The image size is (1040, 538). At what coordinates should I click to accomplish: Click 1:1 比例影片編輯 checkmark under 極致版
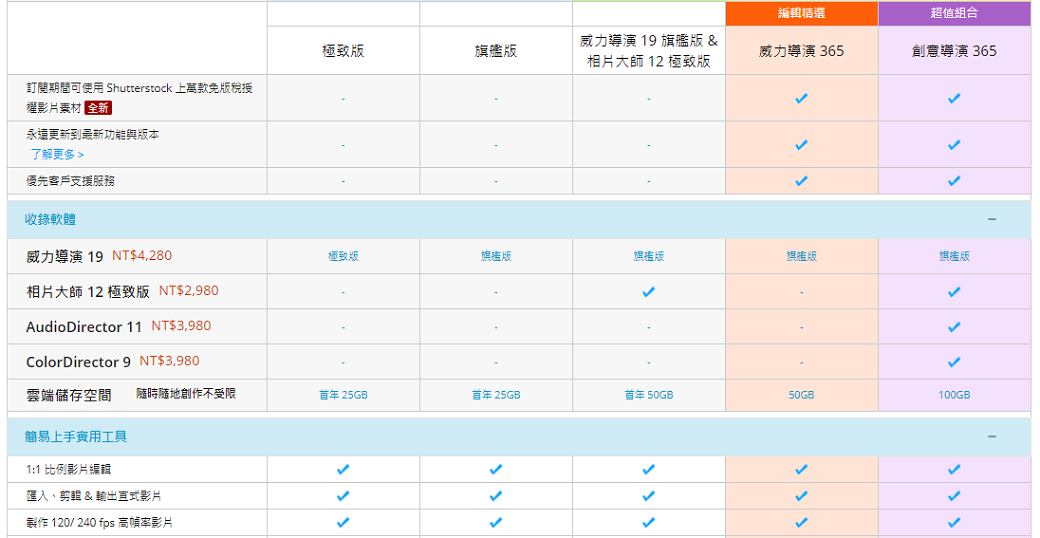[x=343, y=470]
